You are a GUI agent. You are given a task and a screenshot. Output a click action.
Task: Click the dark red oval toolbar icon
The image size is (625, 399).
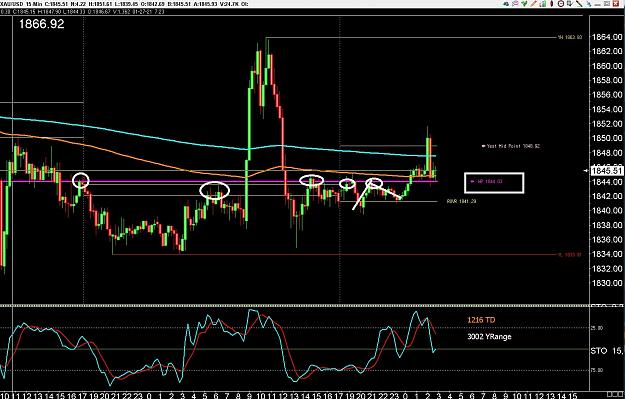point(552,4)
